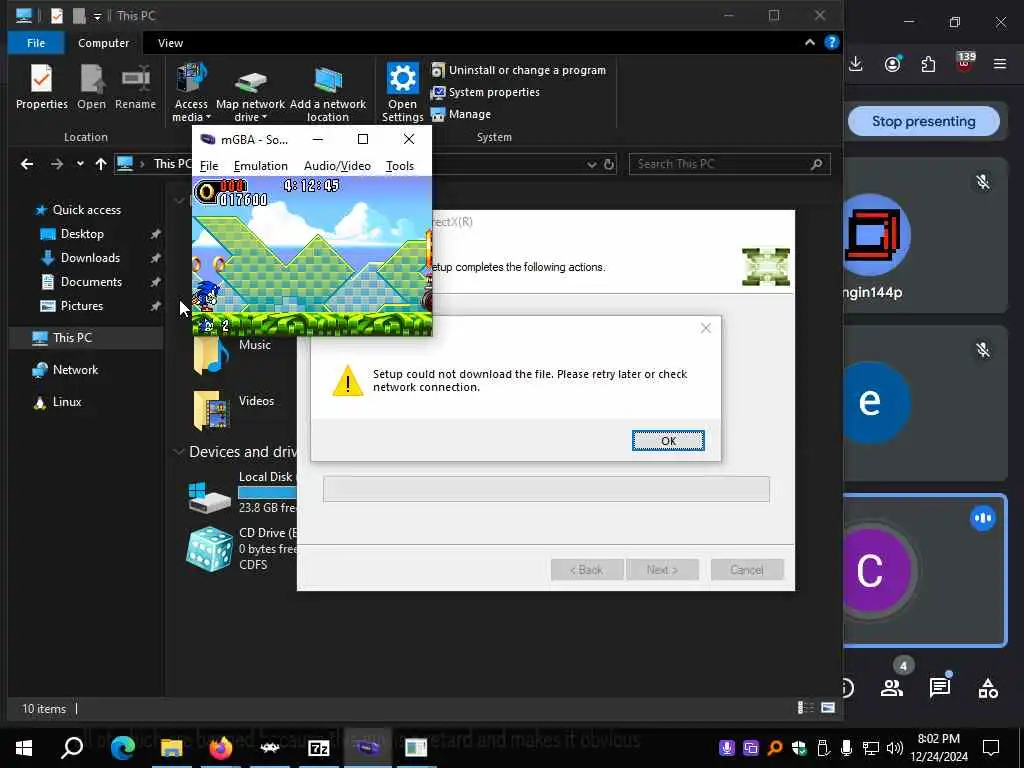1024x768 pixels.
Task: Click the extension icon with 139 badge
Action: pos(964,63)
